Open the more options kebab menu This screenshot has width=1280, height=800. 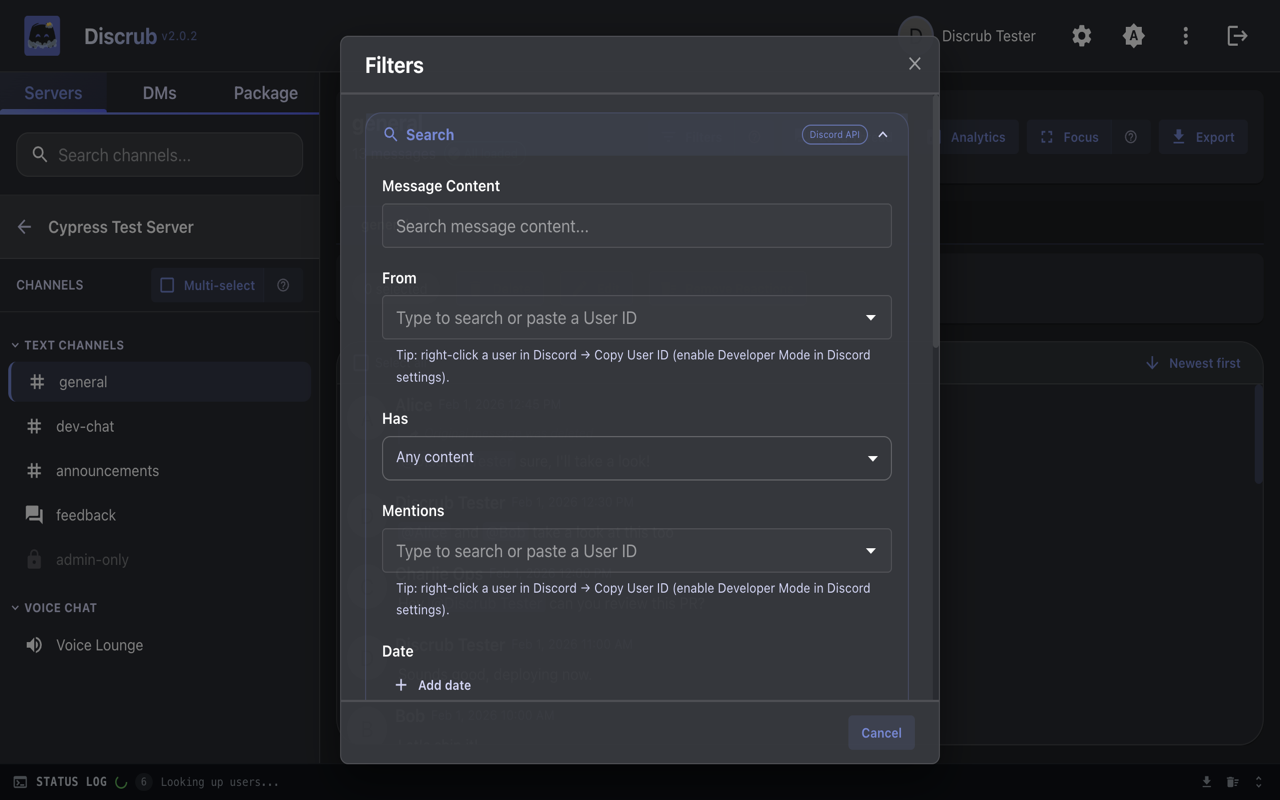(1185, 36)
